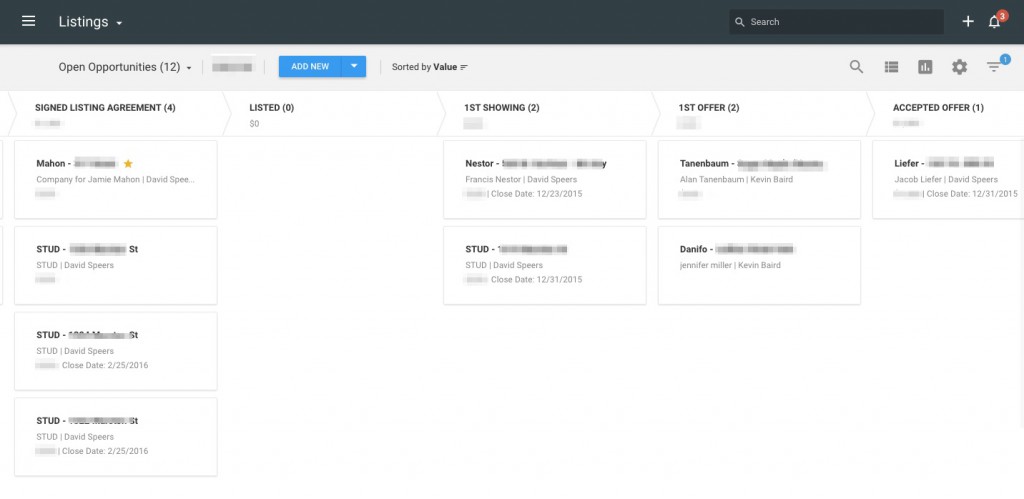This screenshot has width=1024, height=499.
Task: Click "Francis Nestor | David Speers" text
Action: click(521, 180)
